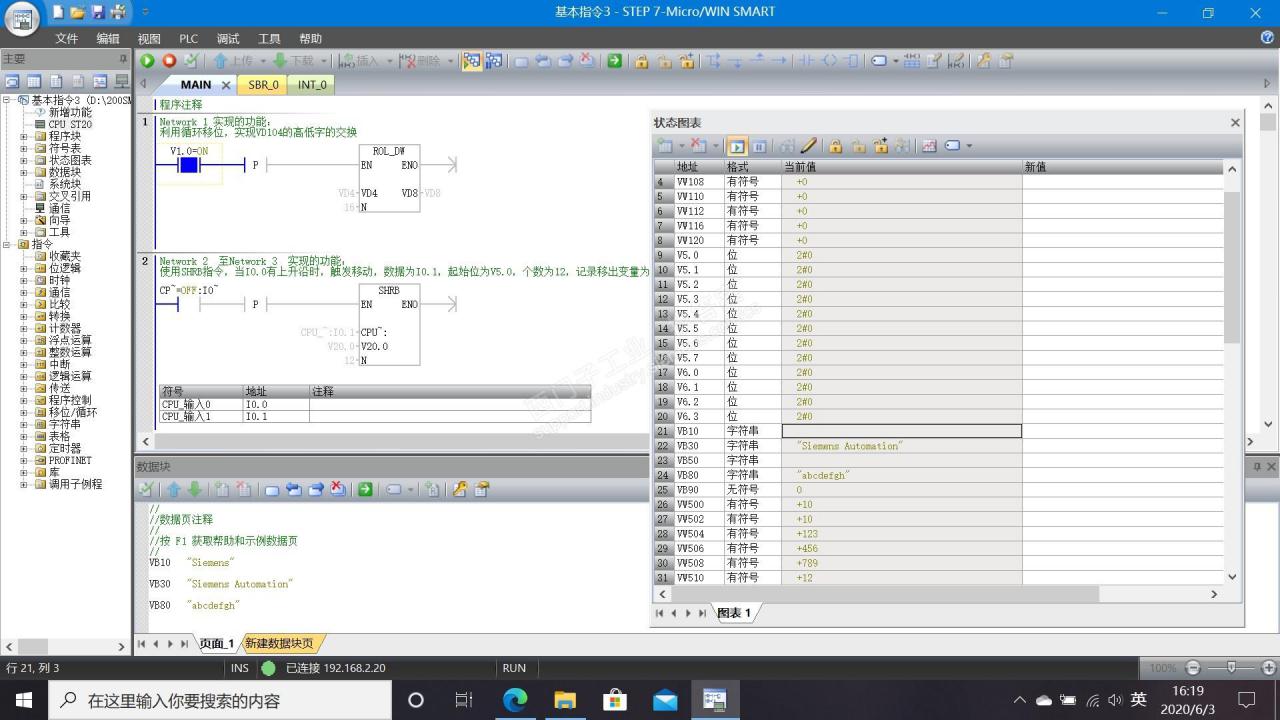Click the red Stop PLC button
This screenshot has height=720, width=1280.
point(169,61)
